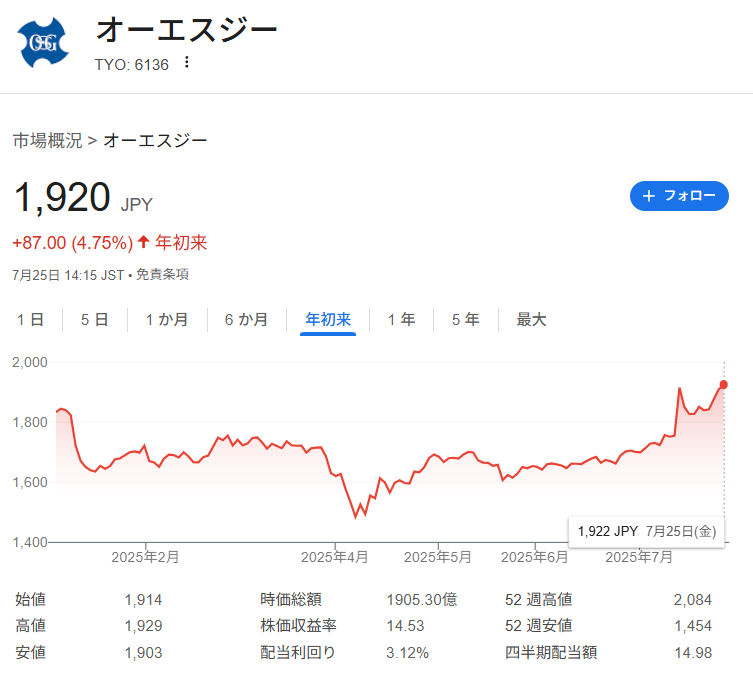The width and height of the screenshot is (753, 682).
Task: Click the 14.53 P/E value
Action: (405, 626)
